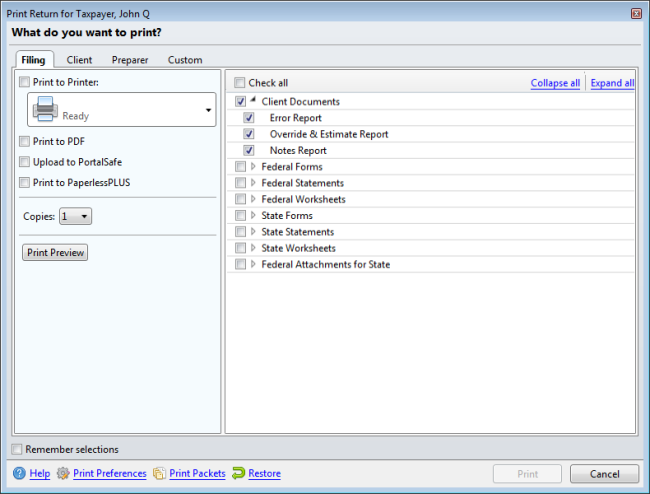
Task: Click the Print Preferences gear icon
Action: (x=63, y=473)
